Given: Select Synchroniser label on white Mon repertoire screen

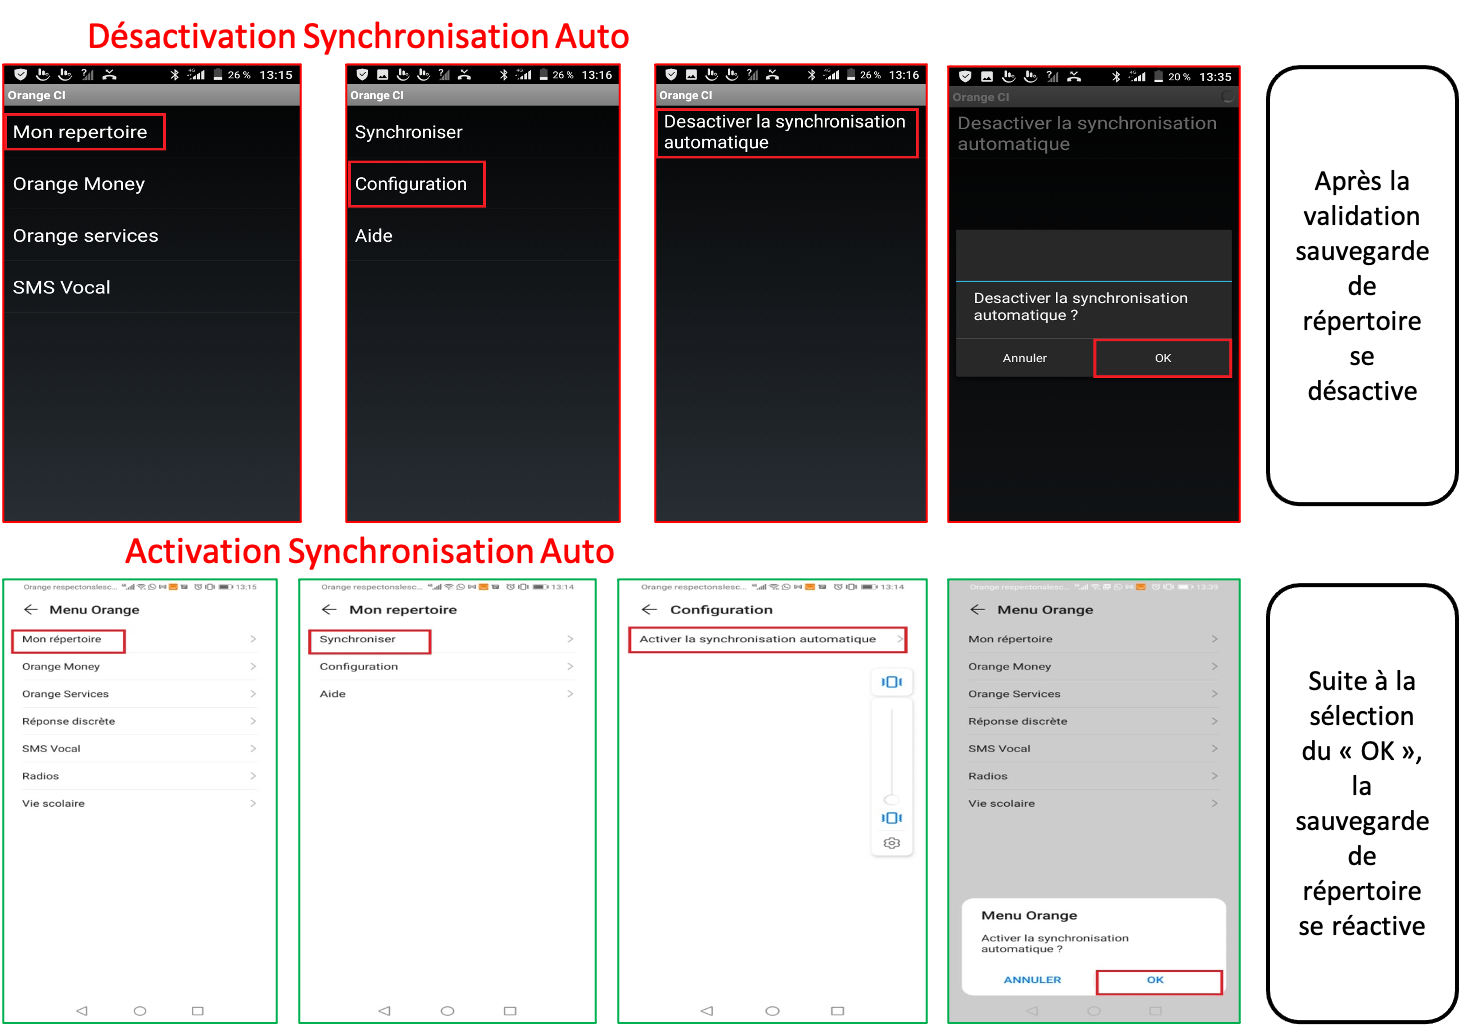Looking at the screenshot, I should [358, 639].
